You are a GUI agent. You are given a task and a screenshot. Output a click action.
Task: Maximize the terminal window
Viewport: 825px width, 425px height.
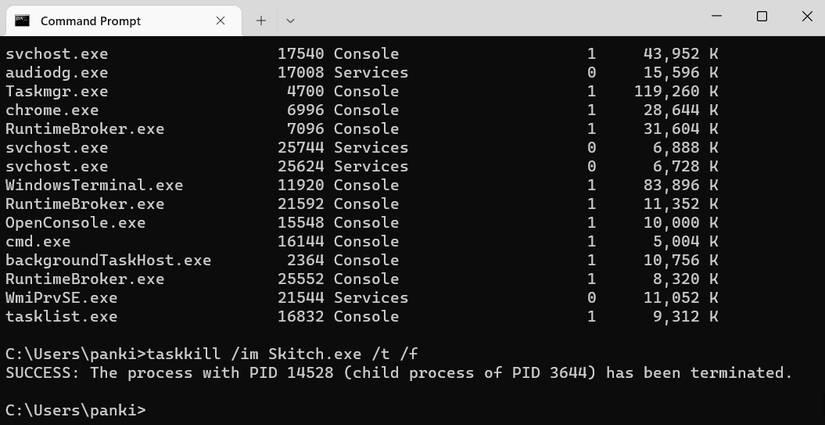(761, 17)
